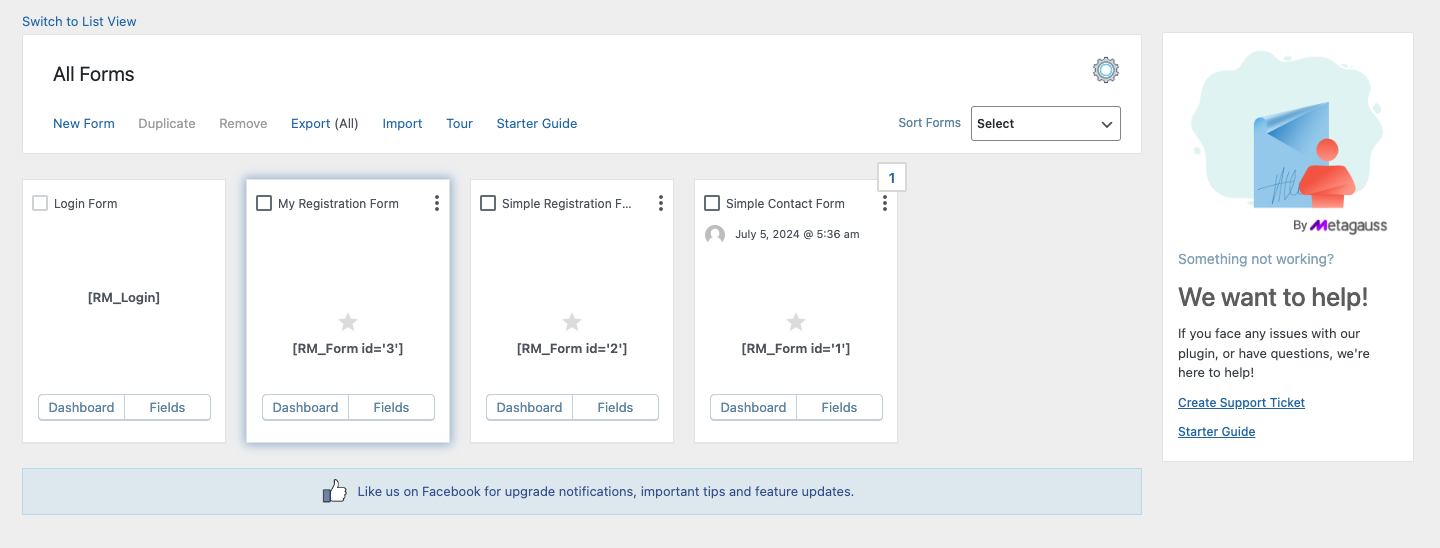Image resolution: width=1440 pixels, height=548 pixels.
Task: Open the Sort Forms dropdown
Action: pos(1045,124)
